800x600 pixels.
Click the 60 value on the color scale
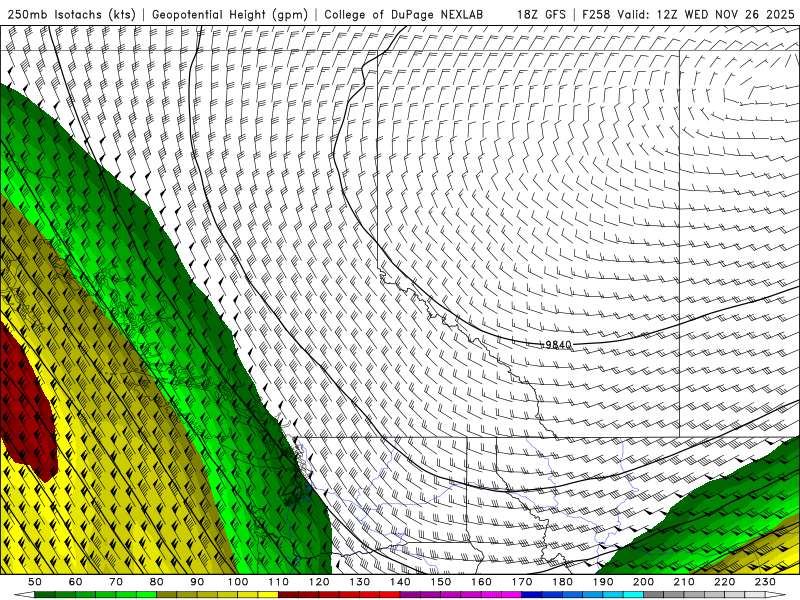75,582
